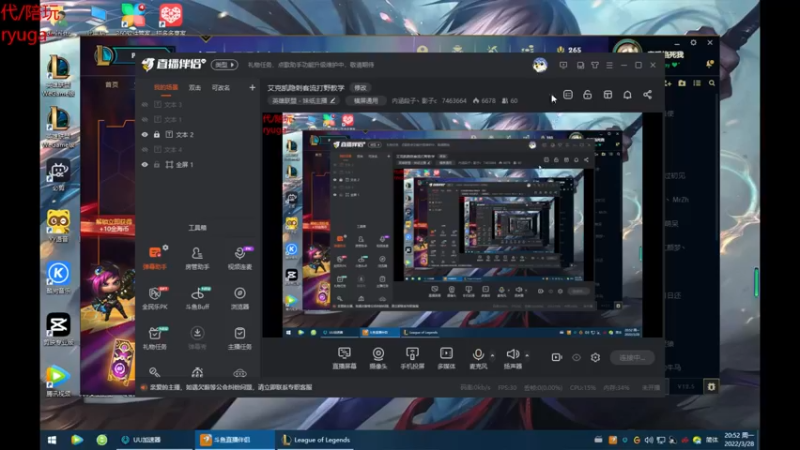Click the 横屏通用 button

coord(366,101)
